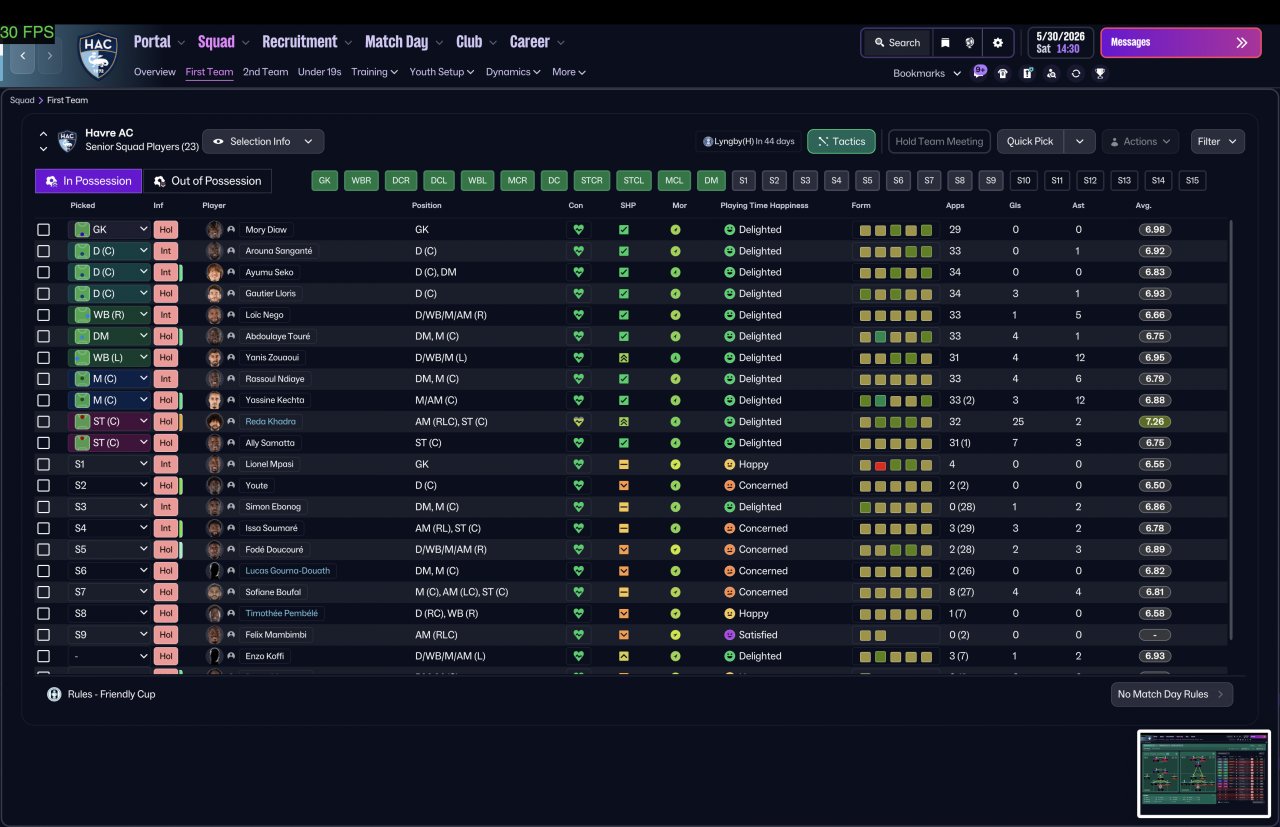
Task: Tick the checkbox for Mory Diaw
Action: (x=43, y=230)
